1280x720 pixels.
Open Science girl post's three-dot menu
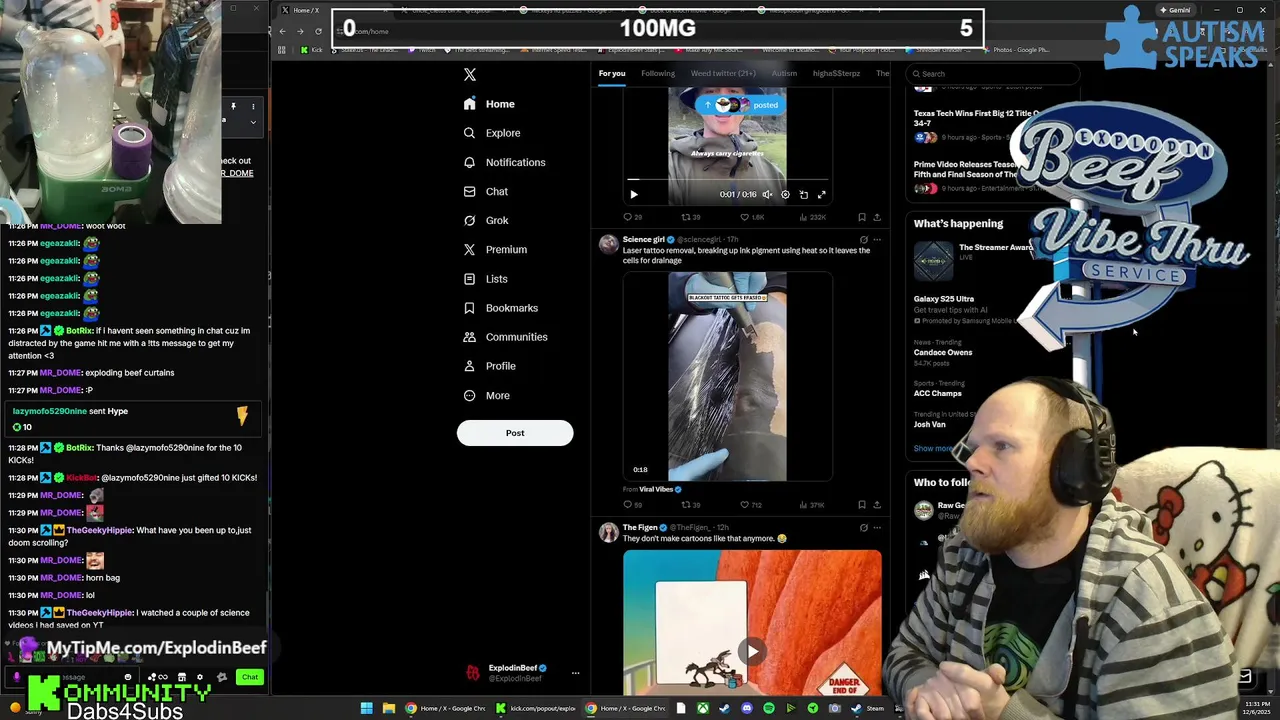coord(877,240)
